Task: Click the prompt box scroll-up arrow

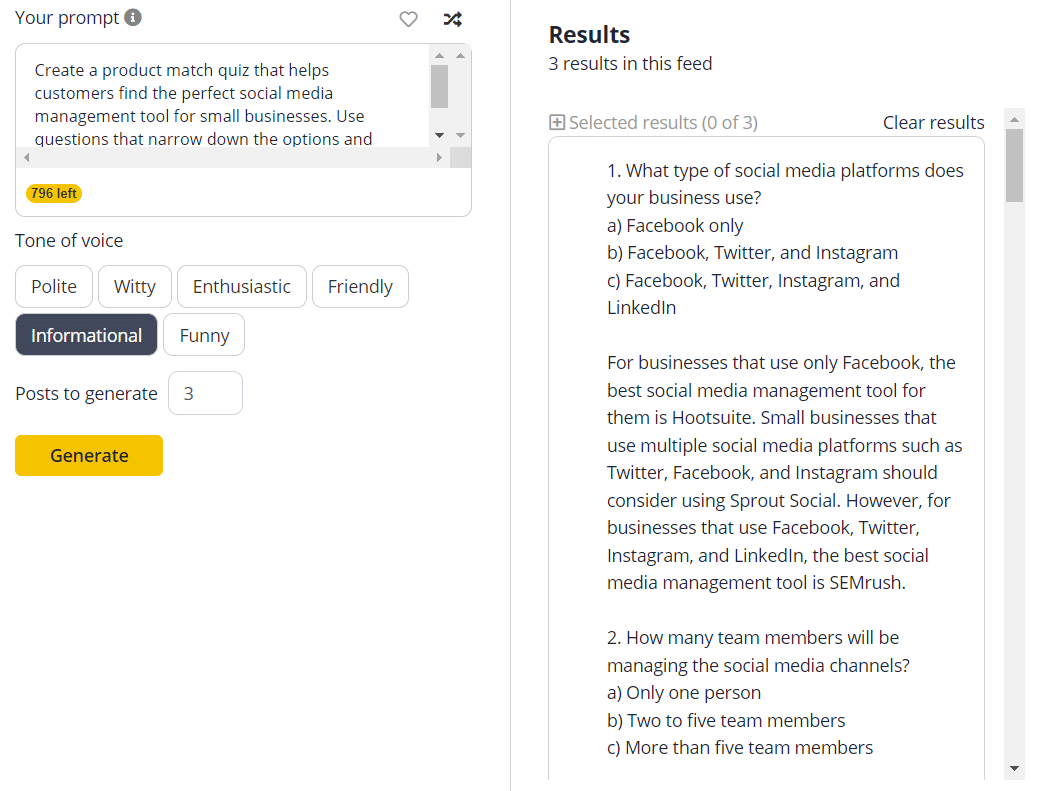Action: coord(439,55)
